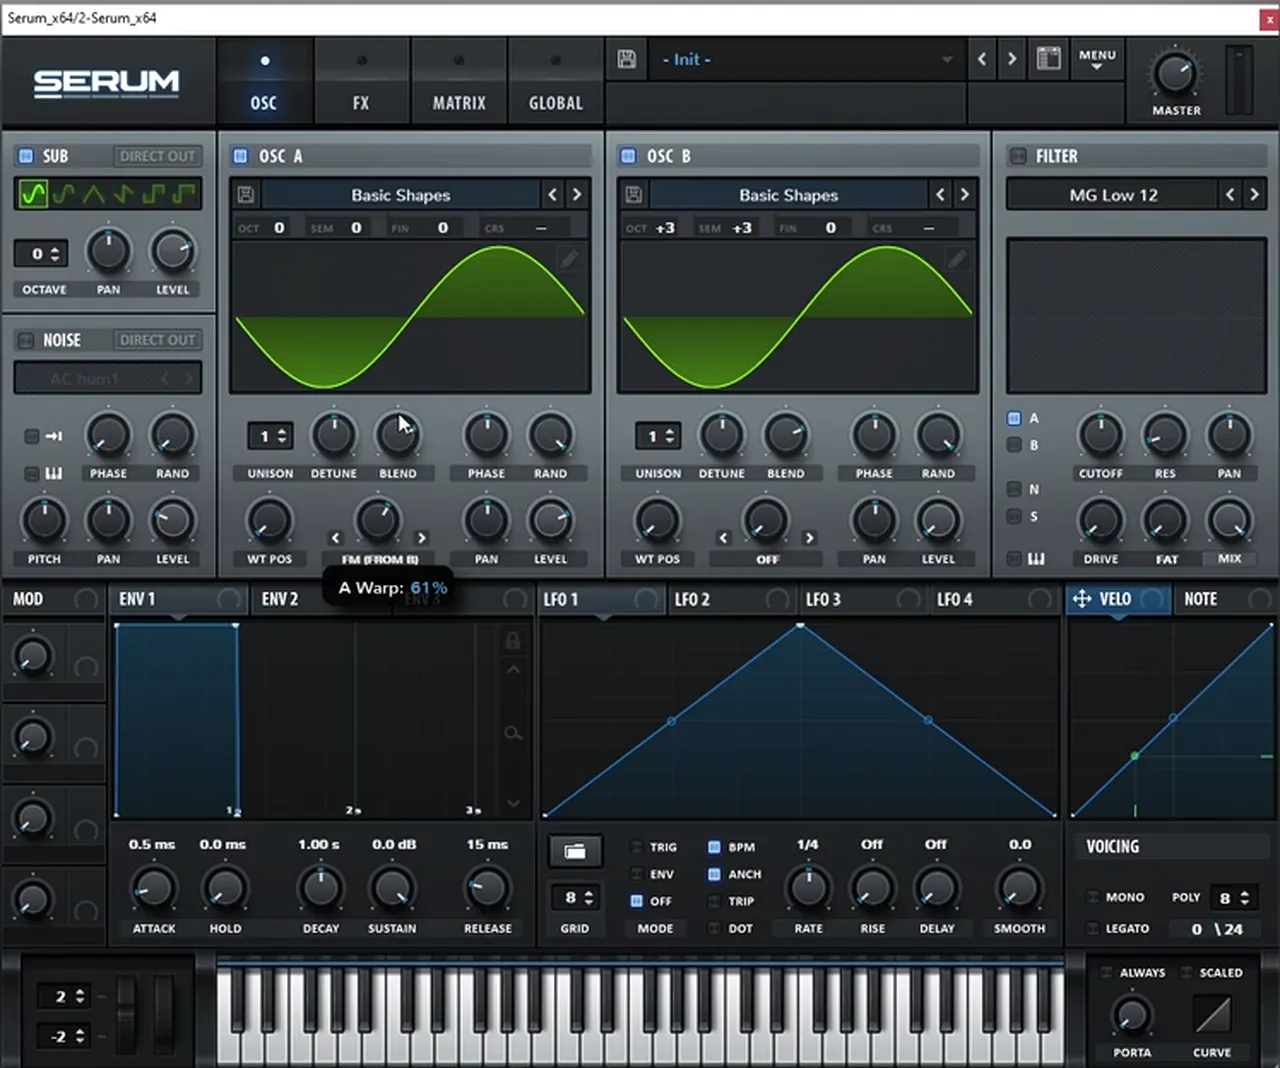Open the MENU dropdown
Image resolution: width=1280 pixels, height=1068 pixels.
(x=1097, y=60)
